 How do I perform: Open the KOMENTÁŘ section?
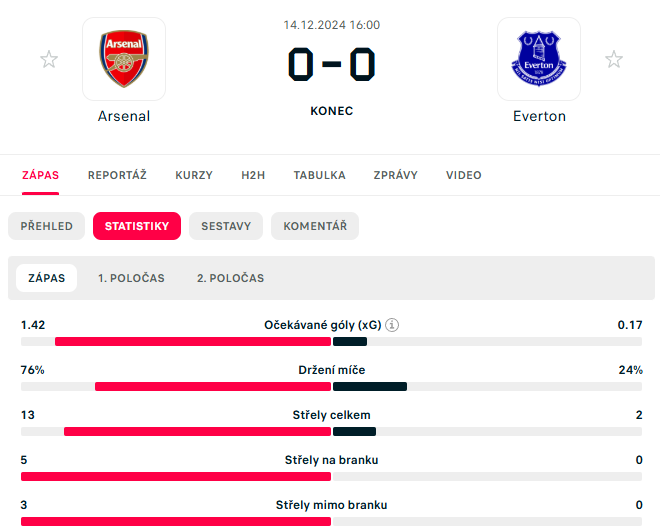(x=315, y=226)
